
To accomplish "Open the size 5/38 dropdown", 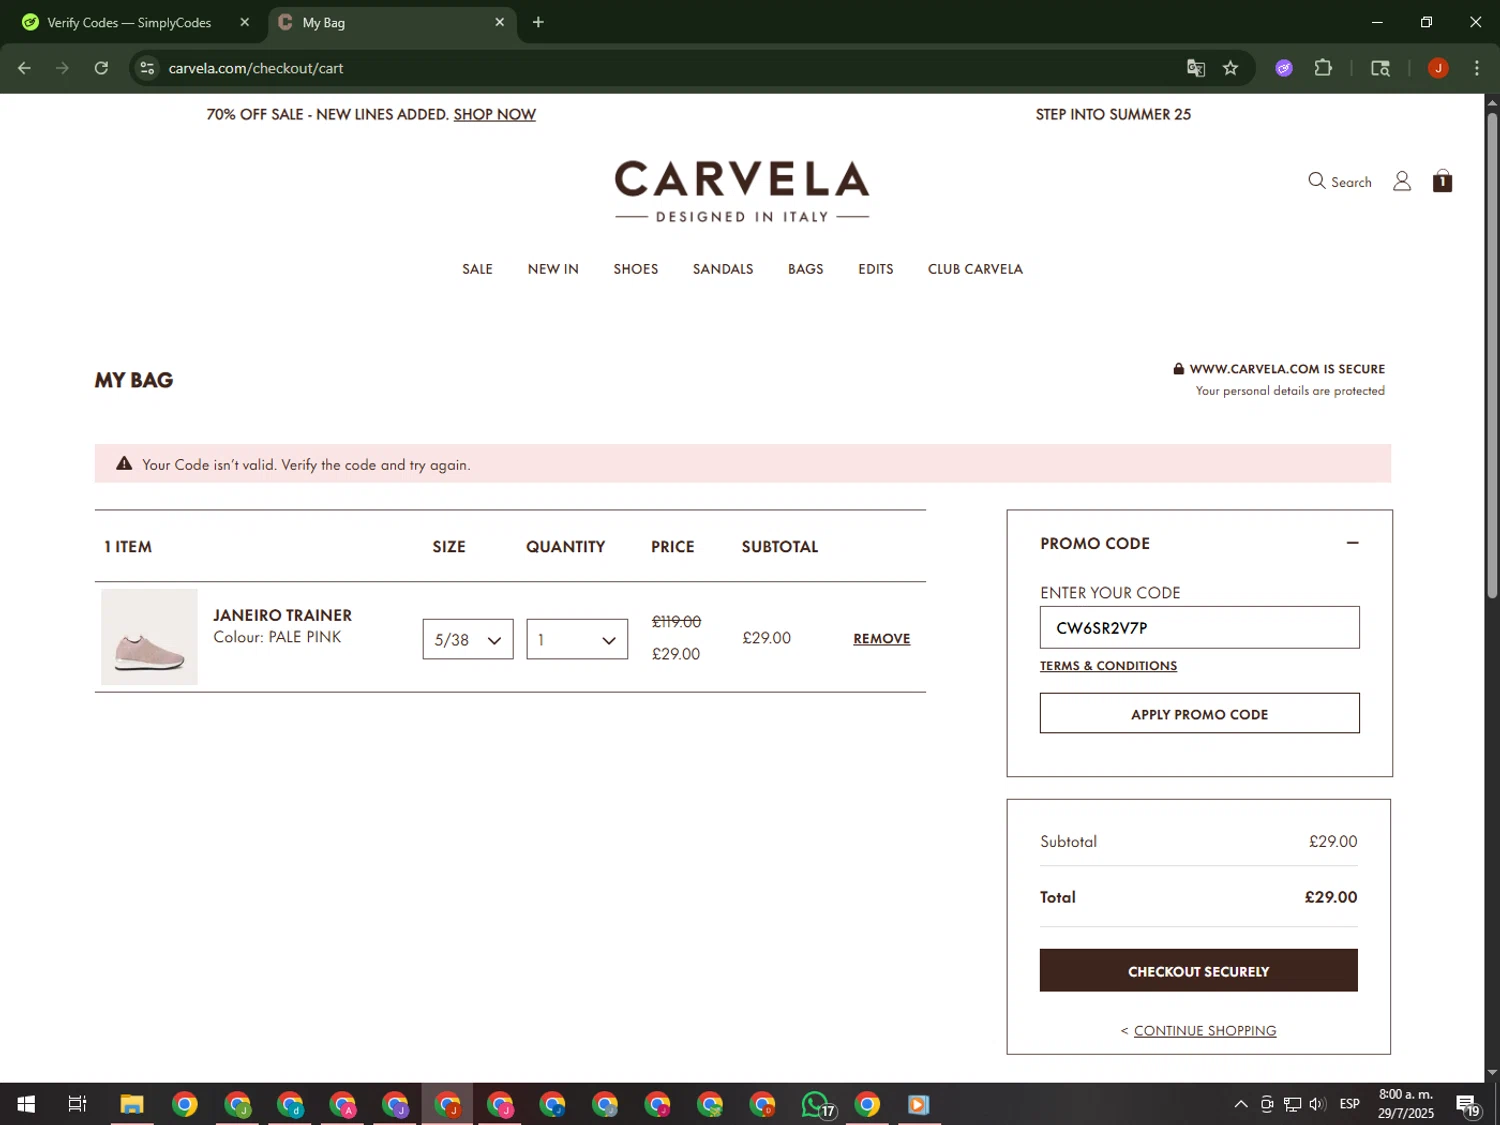I will pyautogui.click(x=468, y=640).
